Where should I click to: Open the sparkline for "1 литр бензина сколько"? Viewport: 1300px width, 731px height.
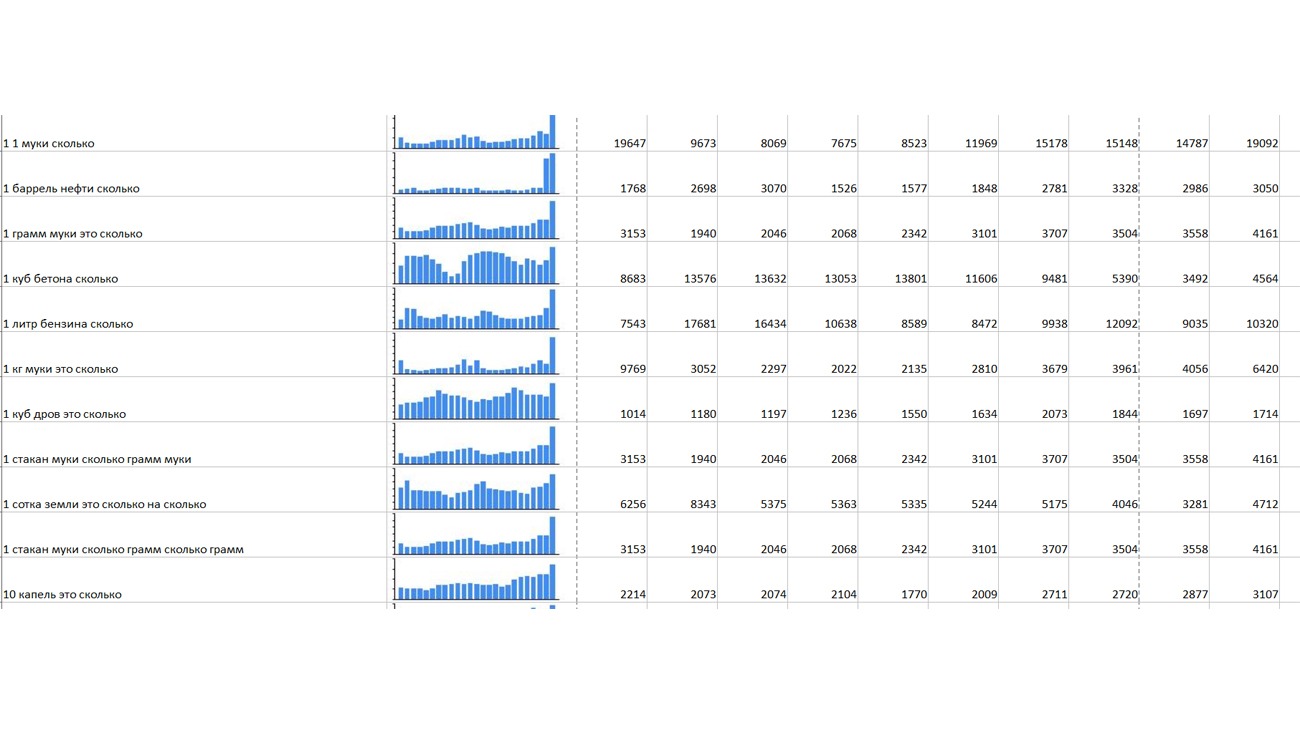coord(476,311)
